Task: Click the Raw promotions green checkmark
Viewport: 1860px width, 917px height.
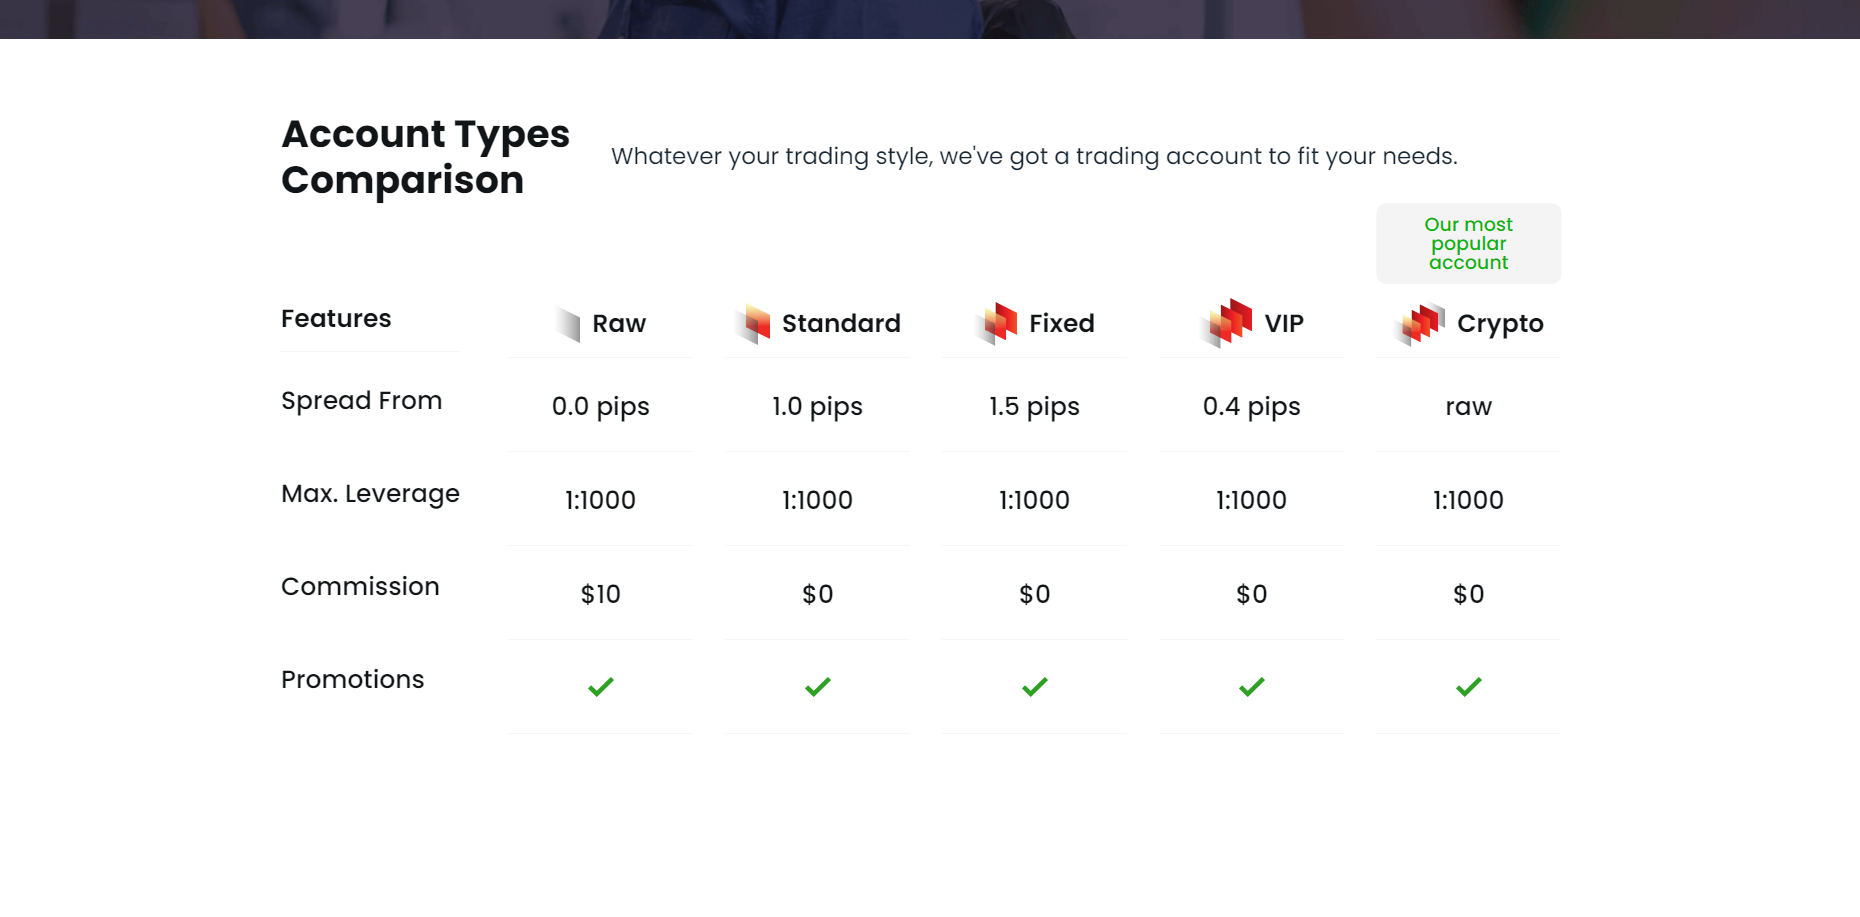Action: pyautogui.click(x=600, y=687)
